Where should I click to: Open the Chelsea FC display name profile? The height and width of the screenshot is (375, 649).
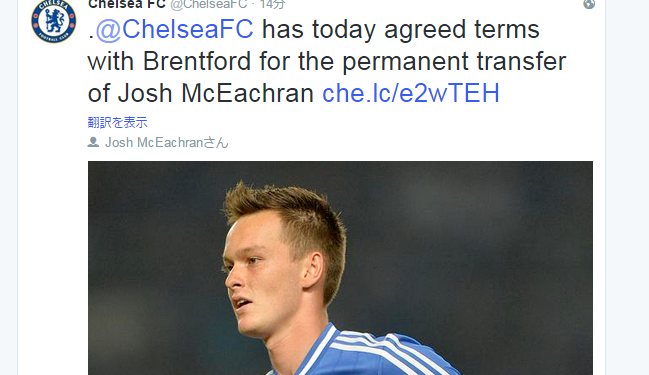127,4
